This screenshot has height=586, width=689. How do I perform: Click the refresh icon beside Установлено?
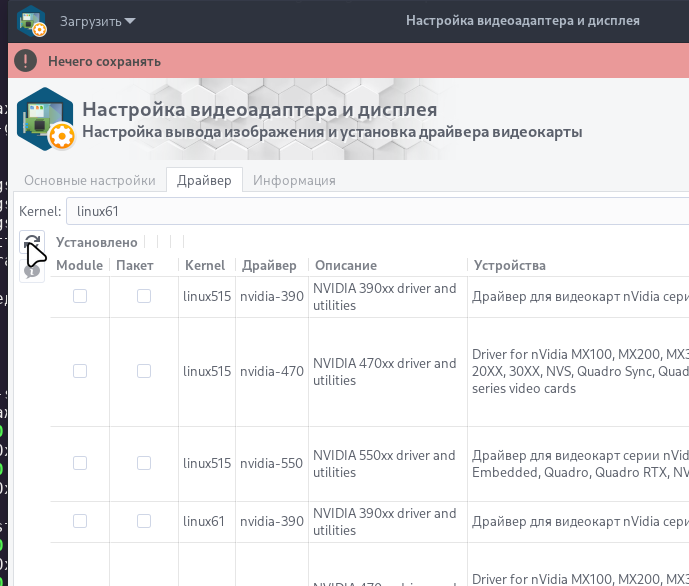tap(32, 242)
